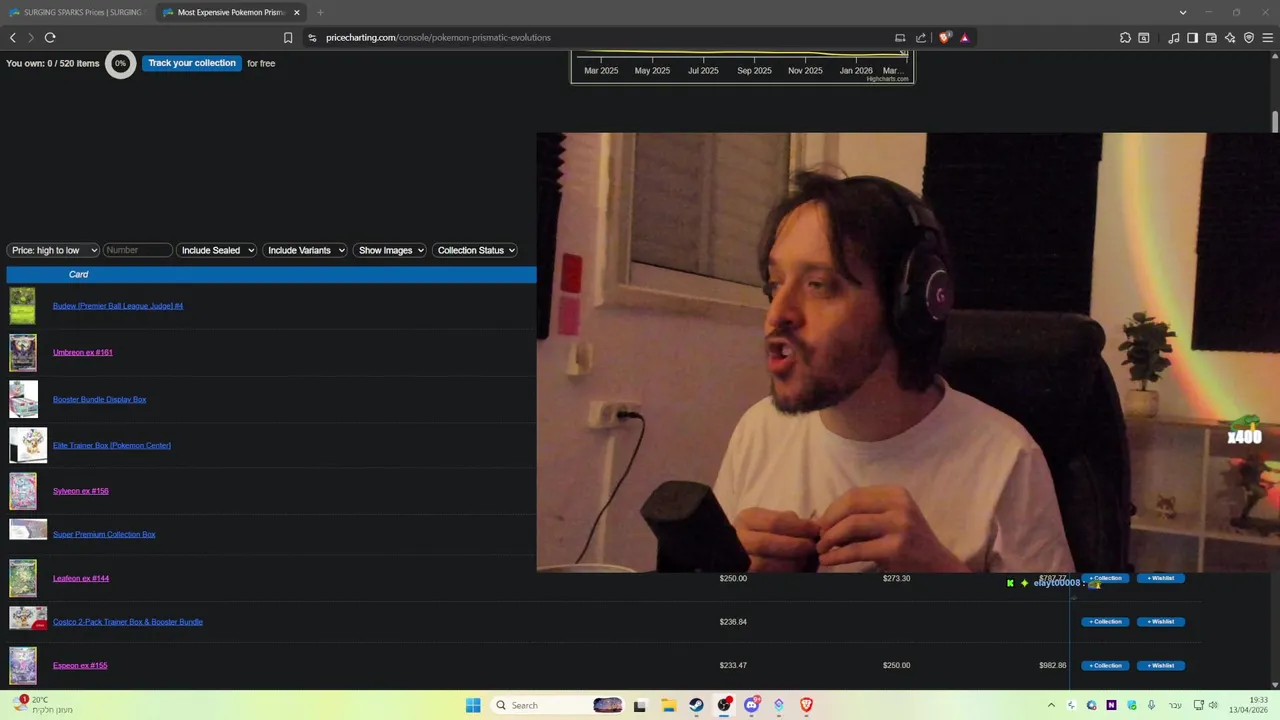This screenshot has width=1280, height=720.
Task: Open Discord from the taskbar
Action: pyautogui.click(x=751, y=705)
